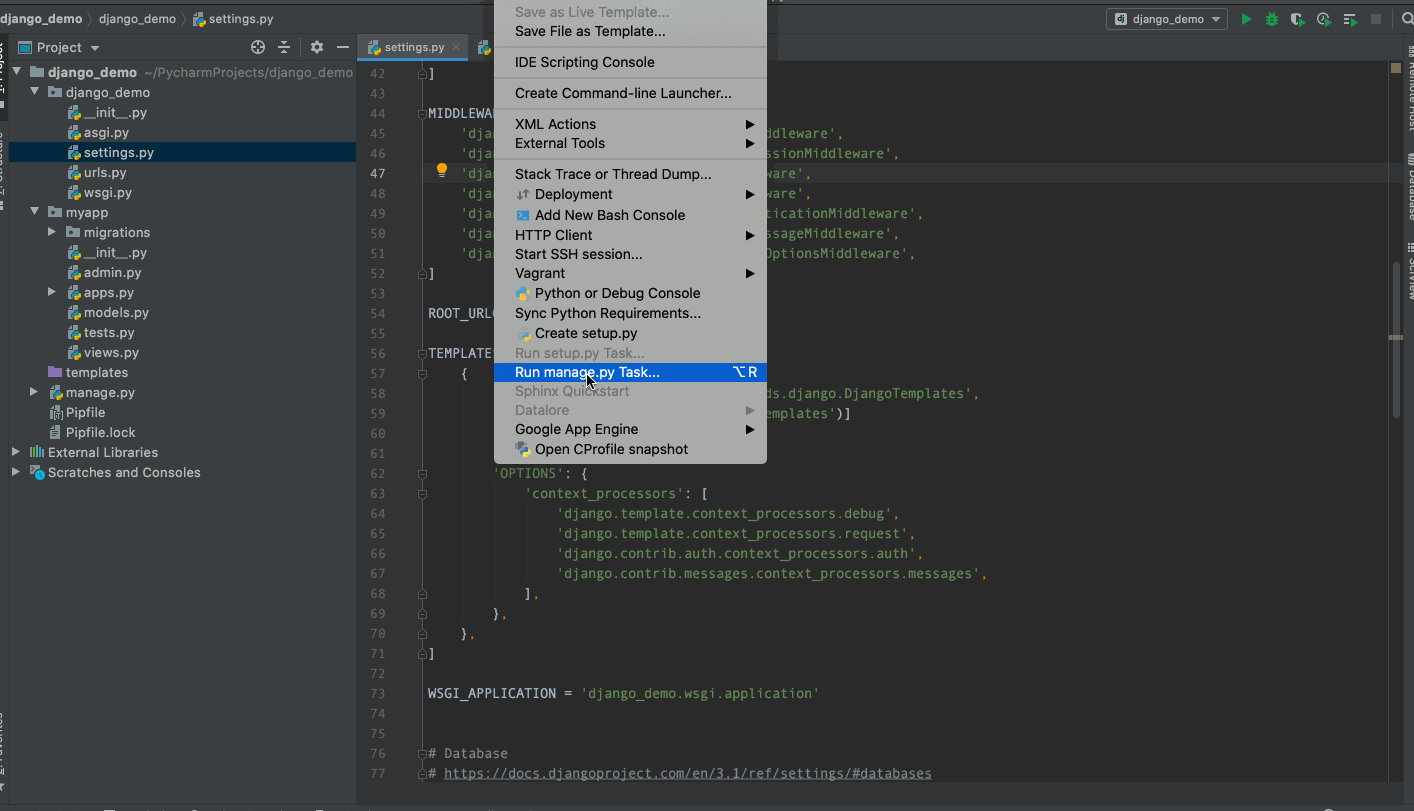Viewport: 1414px width, 811px height.
Task: Click the Pipfile file icon
Action: pyautogui.click(x=57, y=412)
